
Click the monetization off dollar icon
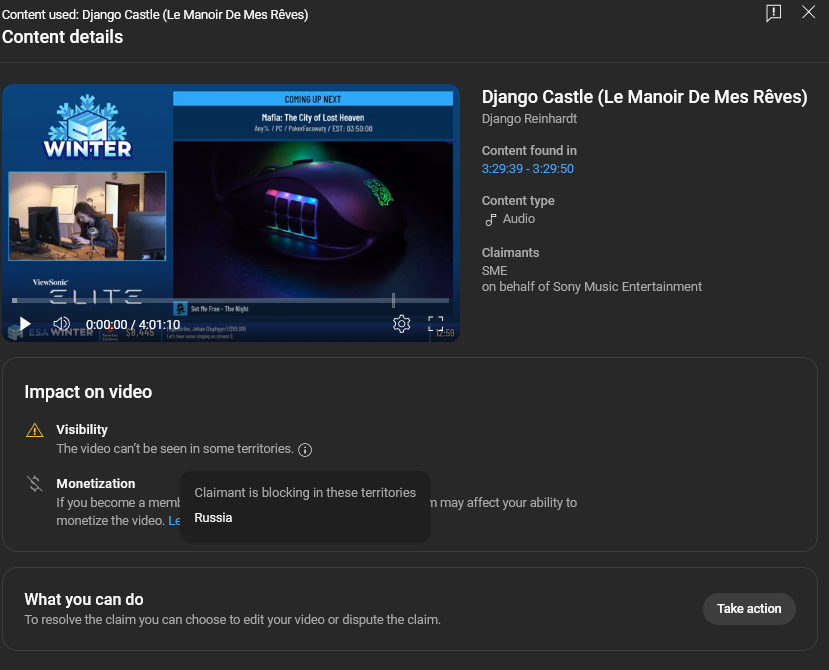(x=34, y=484)
